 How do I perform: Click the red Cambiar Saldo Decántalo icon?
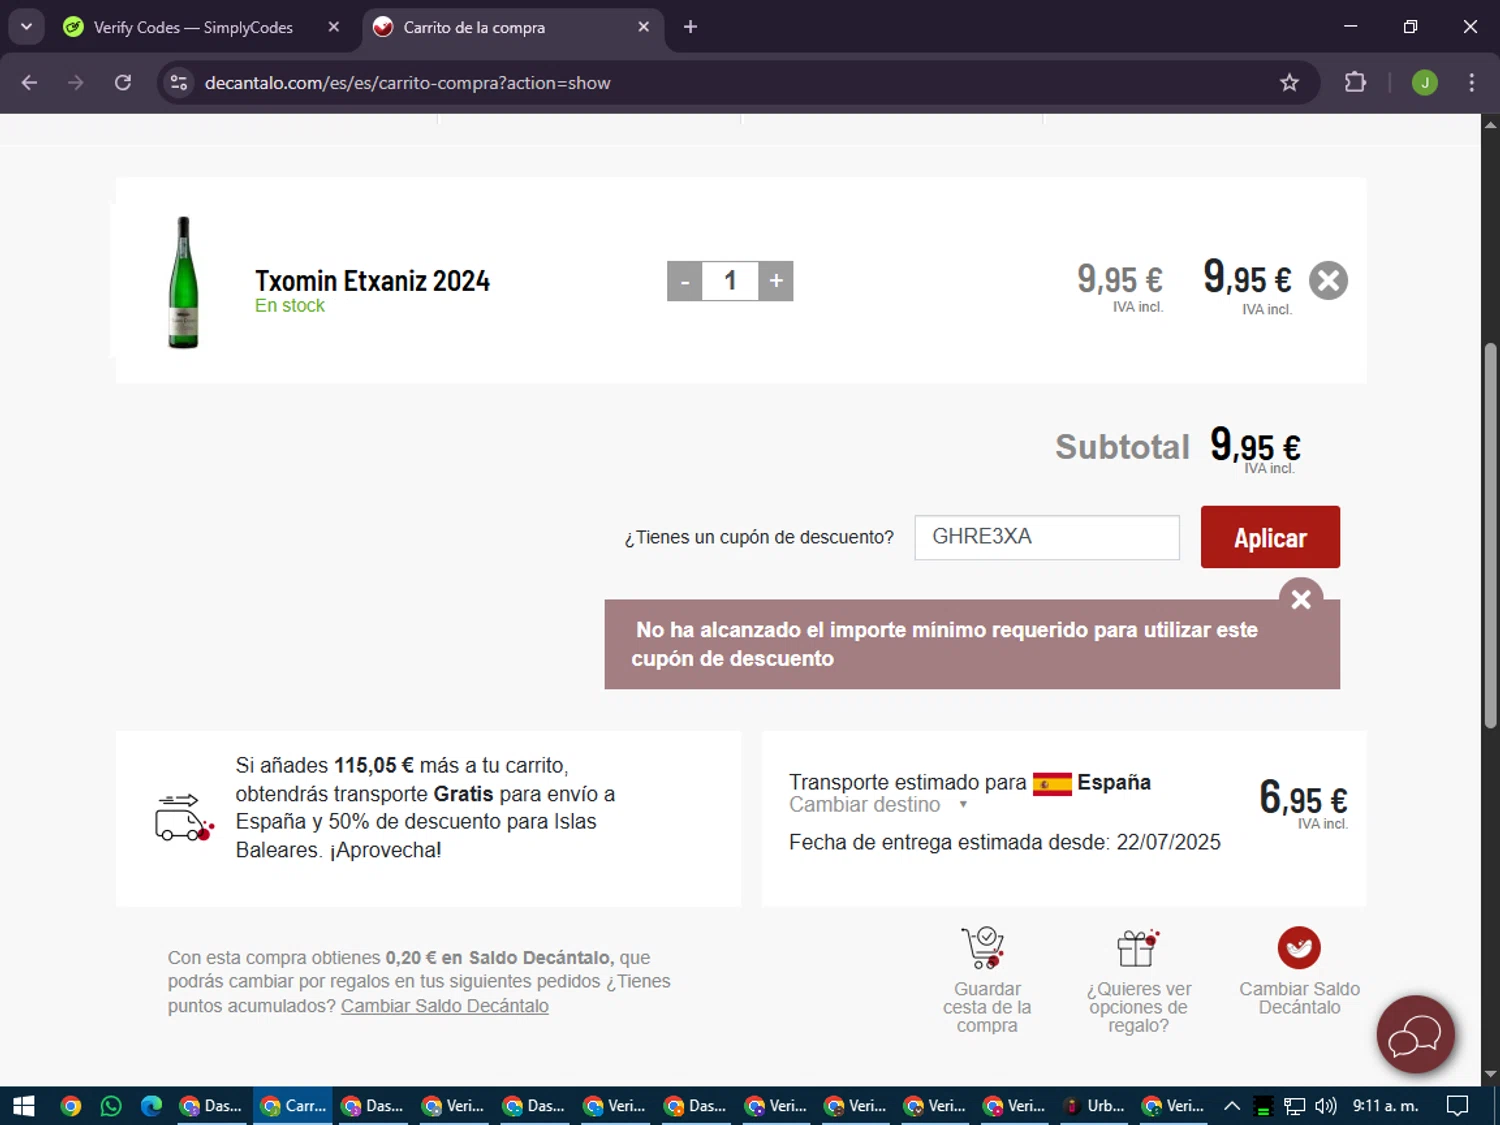pos(1299,947)
